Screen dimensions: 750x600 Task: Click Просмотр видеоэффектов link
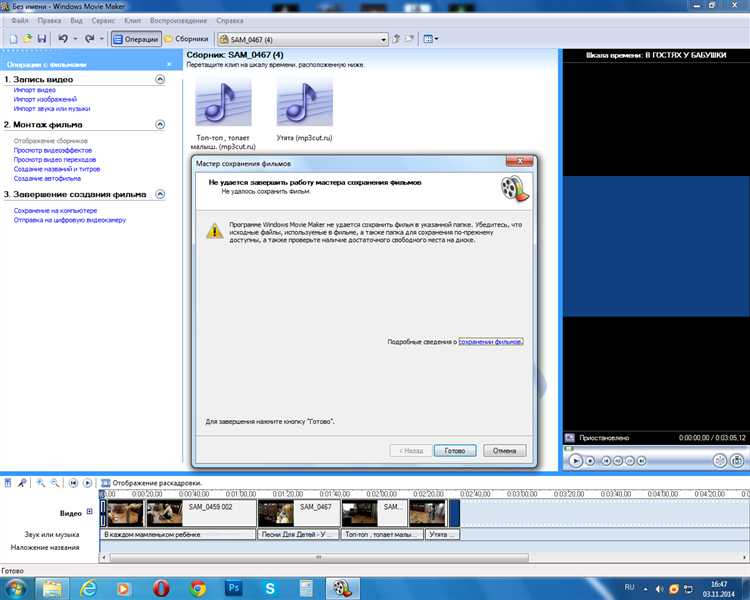pyautogui.click(x=53, y=150)
